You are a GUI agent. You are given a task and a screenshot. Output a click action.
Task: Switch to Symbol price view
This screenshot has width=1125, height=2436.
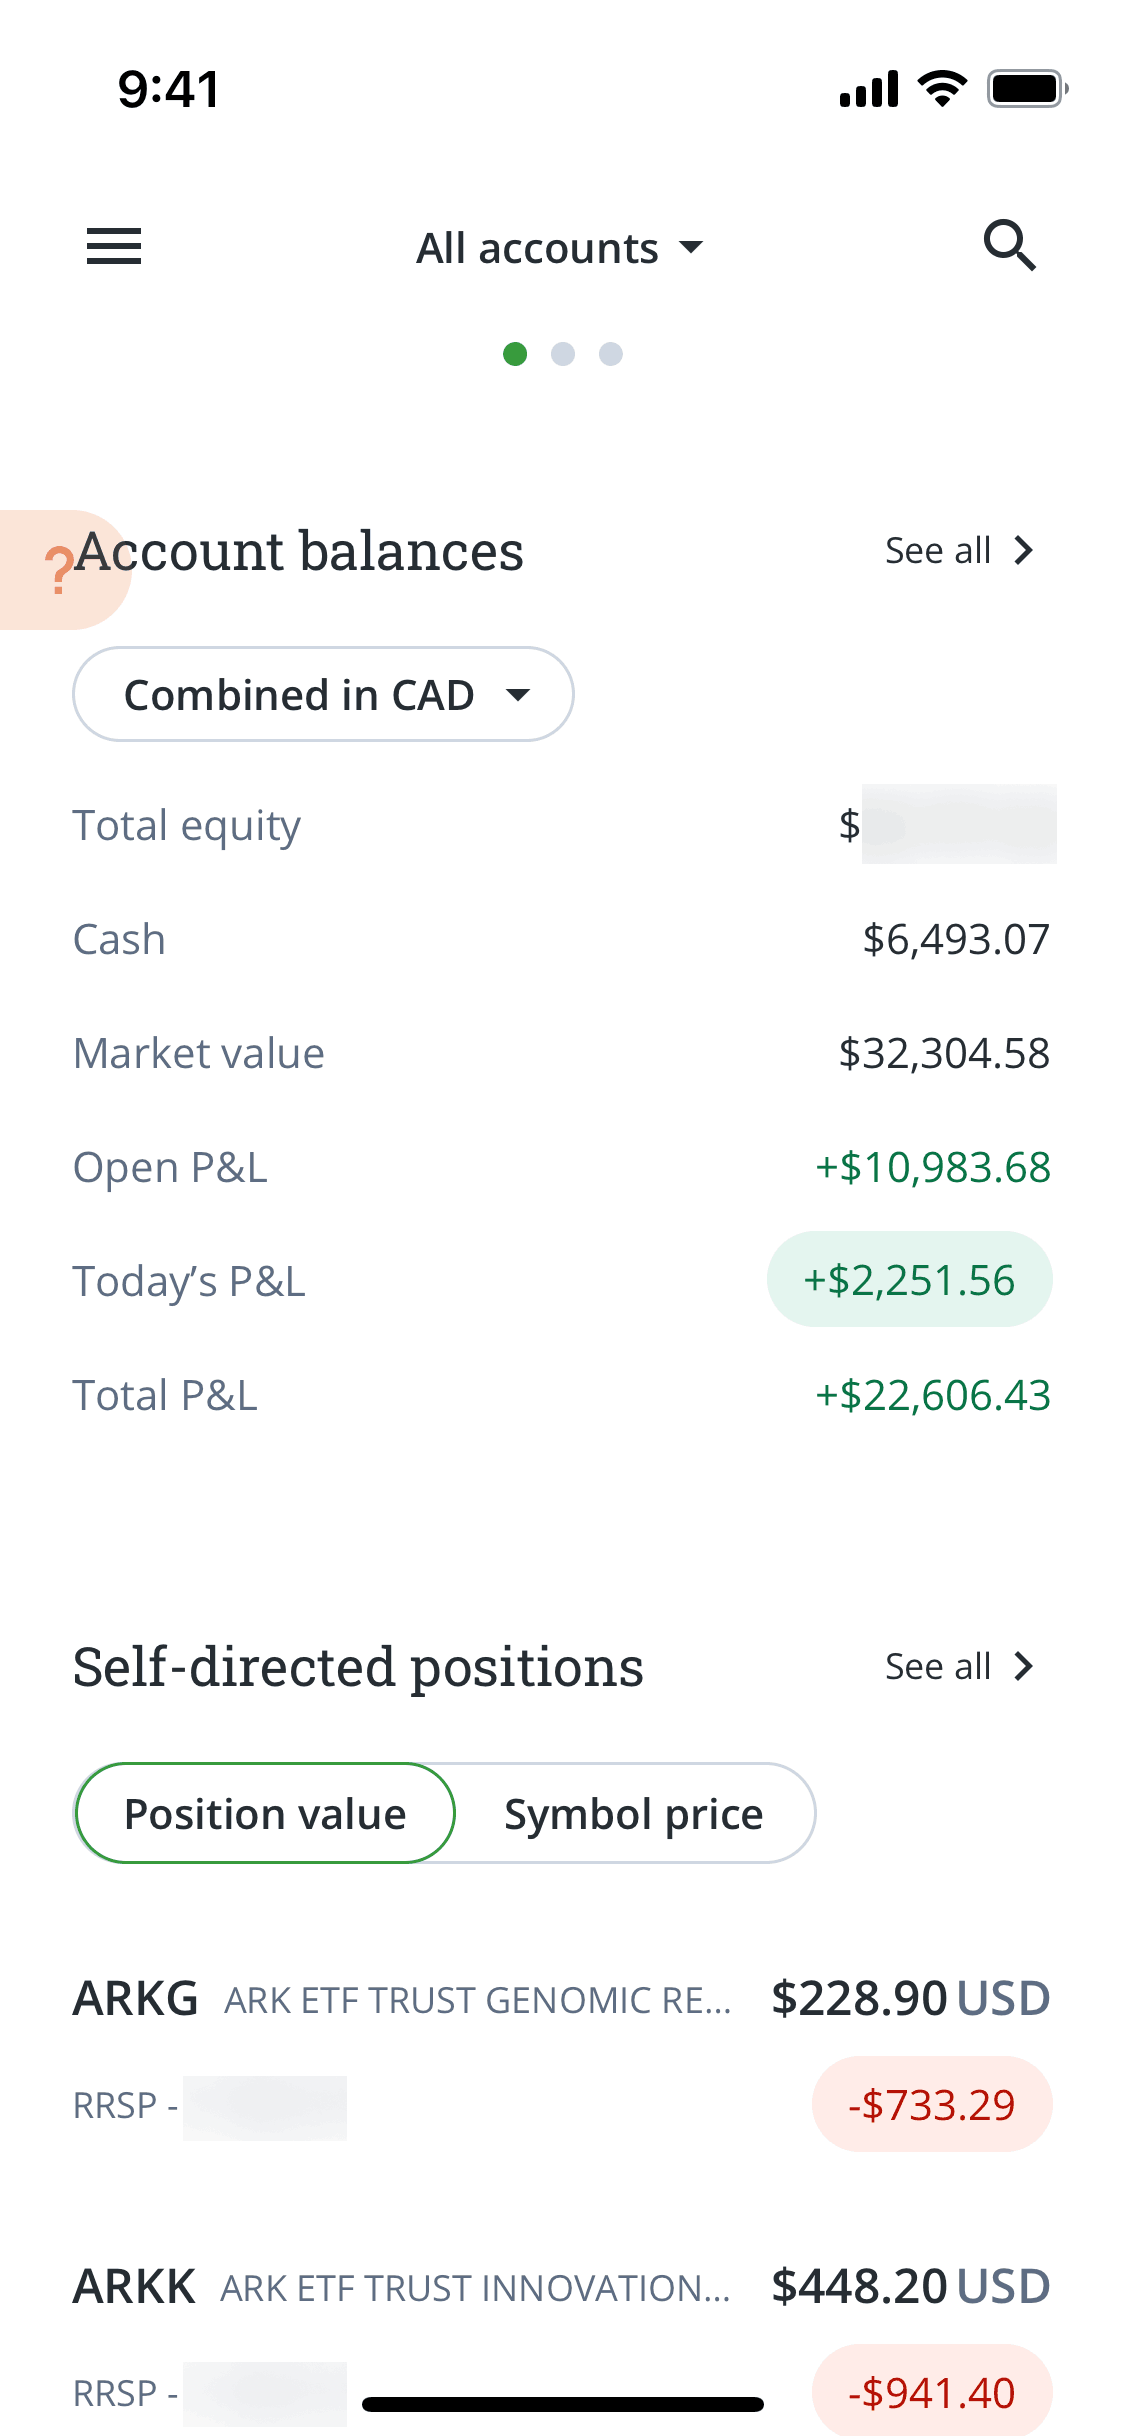(633, 1813)
